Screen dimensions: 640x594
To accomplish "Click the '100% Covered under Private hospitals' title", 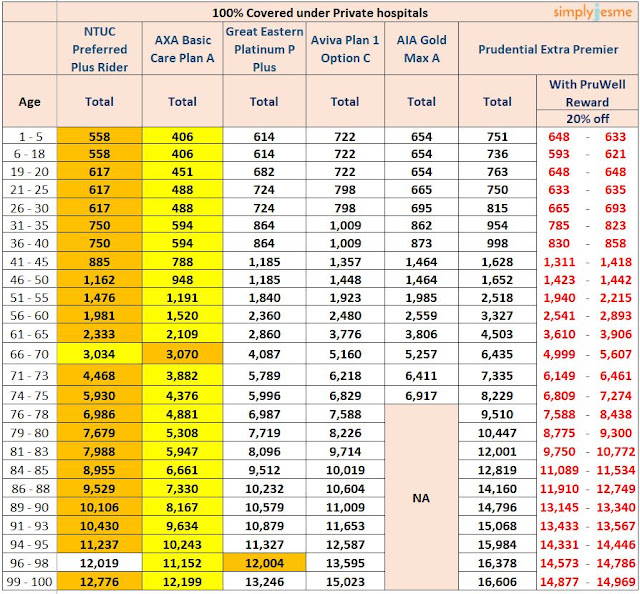I will click(320, 13).
